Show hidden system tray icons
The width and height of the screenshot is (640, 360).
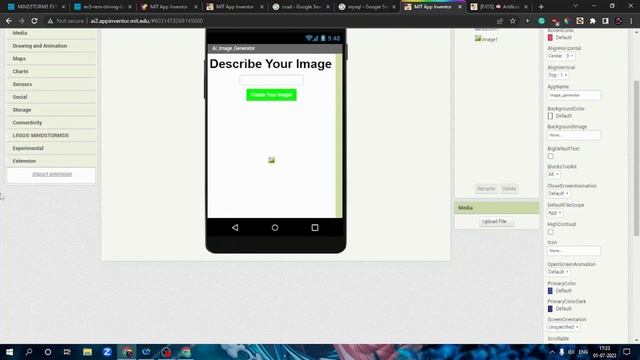click(552, 352)
